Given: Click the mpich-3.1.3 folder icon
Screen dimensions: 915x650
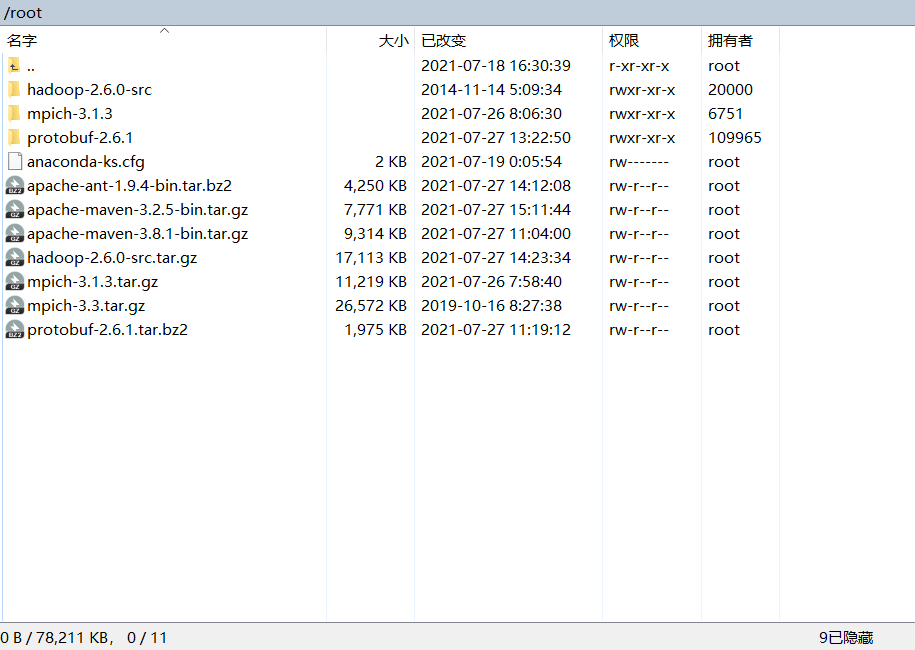Looking at the screenshot, I should [x=14, y=113].
